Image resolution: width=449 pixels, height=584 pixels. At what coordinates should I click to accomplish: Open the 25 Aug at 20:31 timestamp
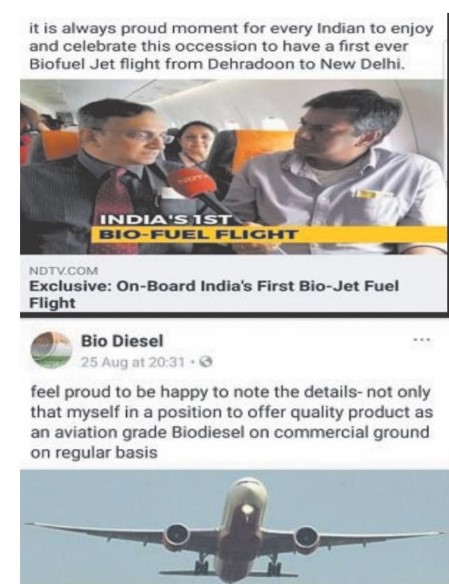pos(133,362)
